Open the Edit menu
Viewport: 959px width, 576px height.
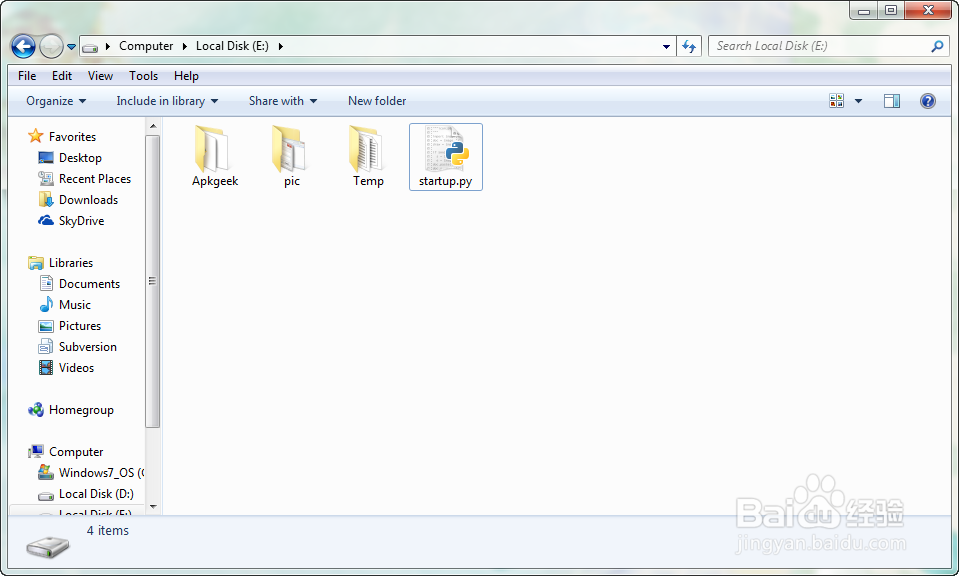(x=62, y=76)
